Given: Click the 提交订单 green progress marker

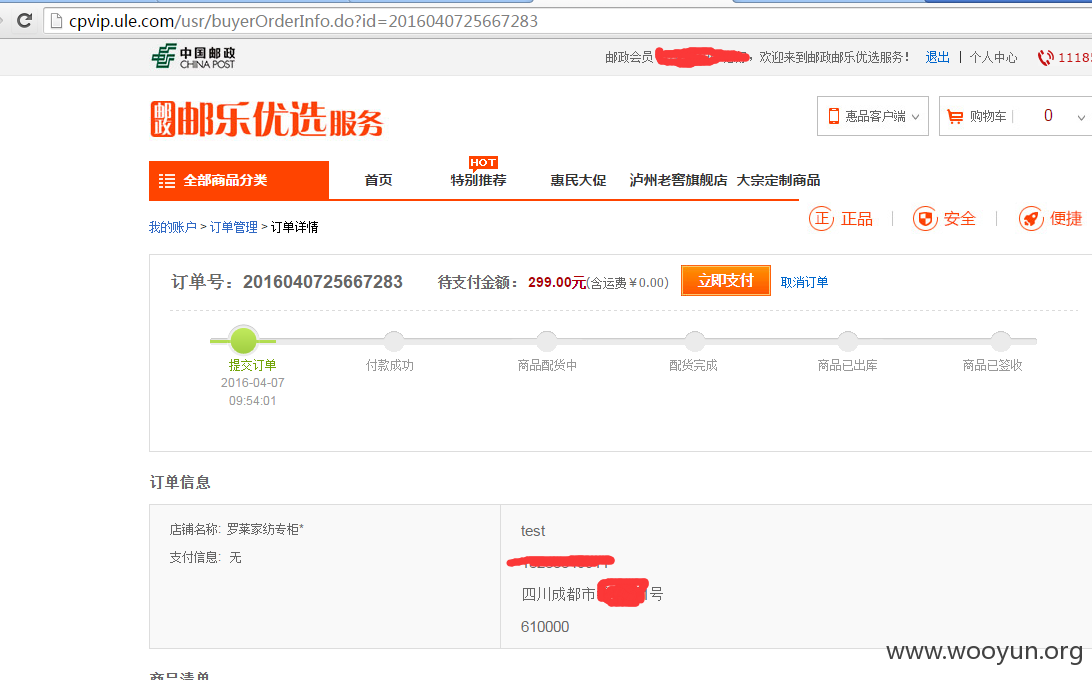Looking at the screenshot, I should tap(244, 341).
